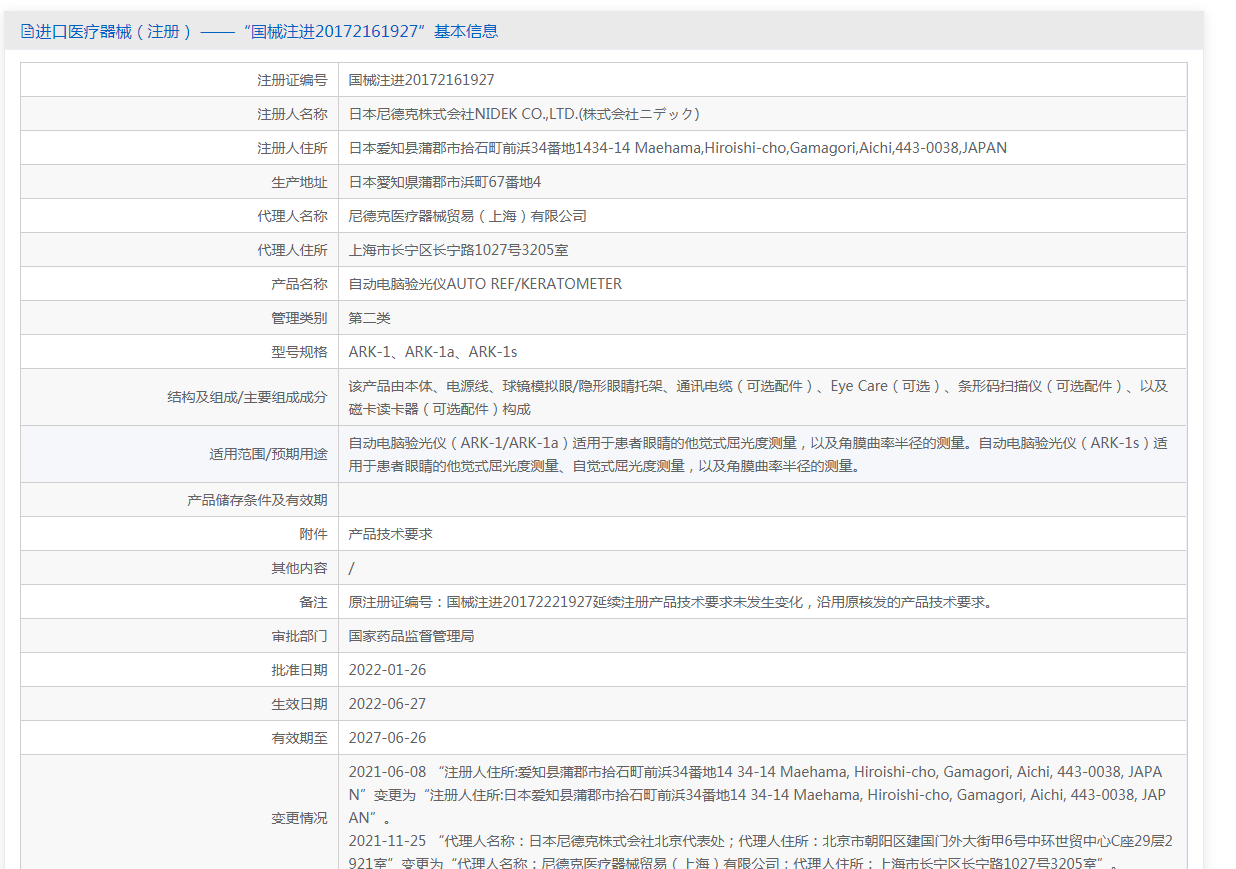Click registration number value 国械注进20172161927

(421, 80)
